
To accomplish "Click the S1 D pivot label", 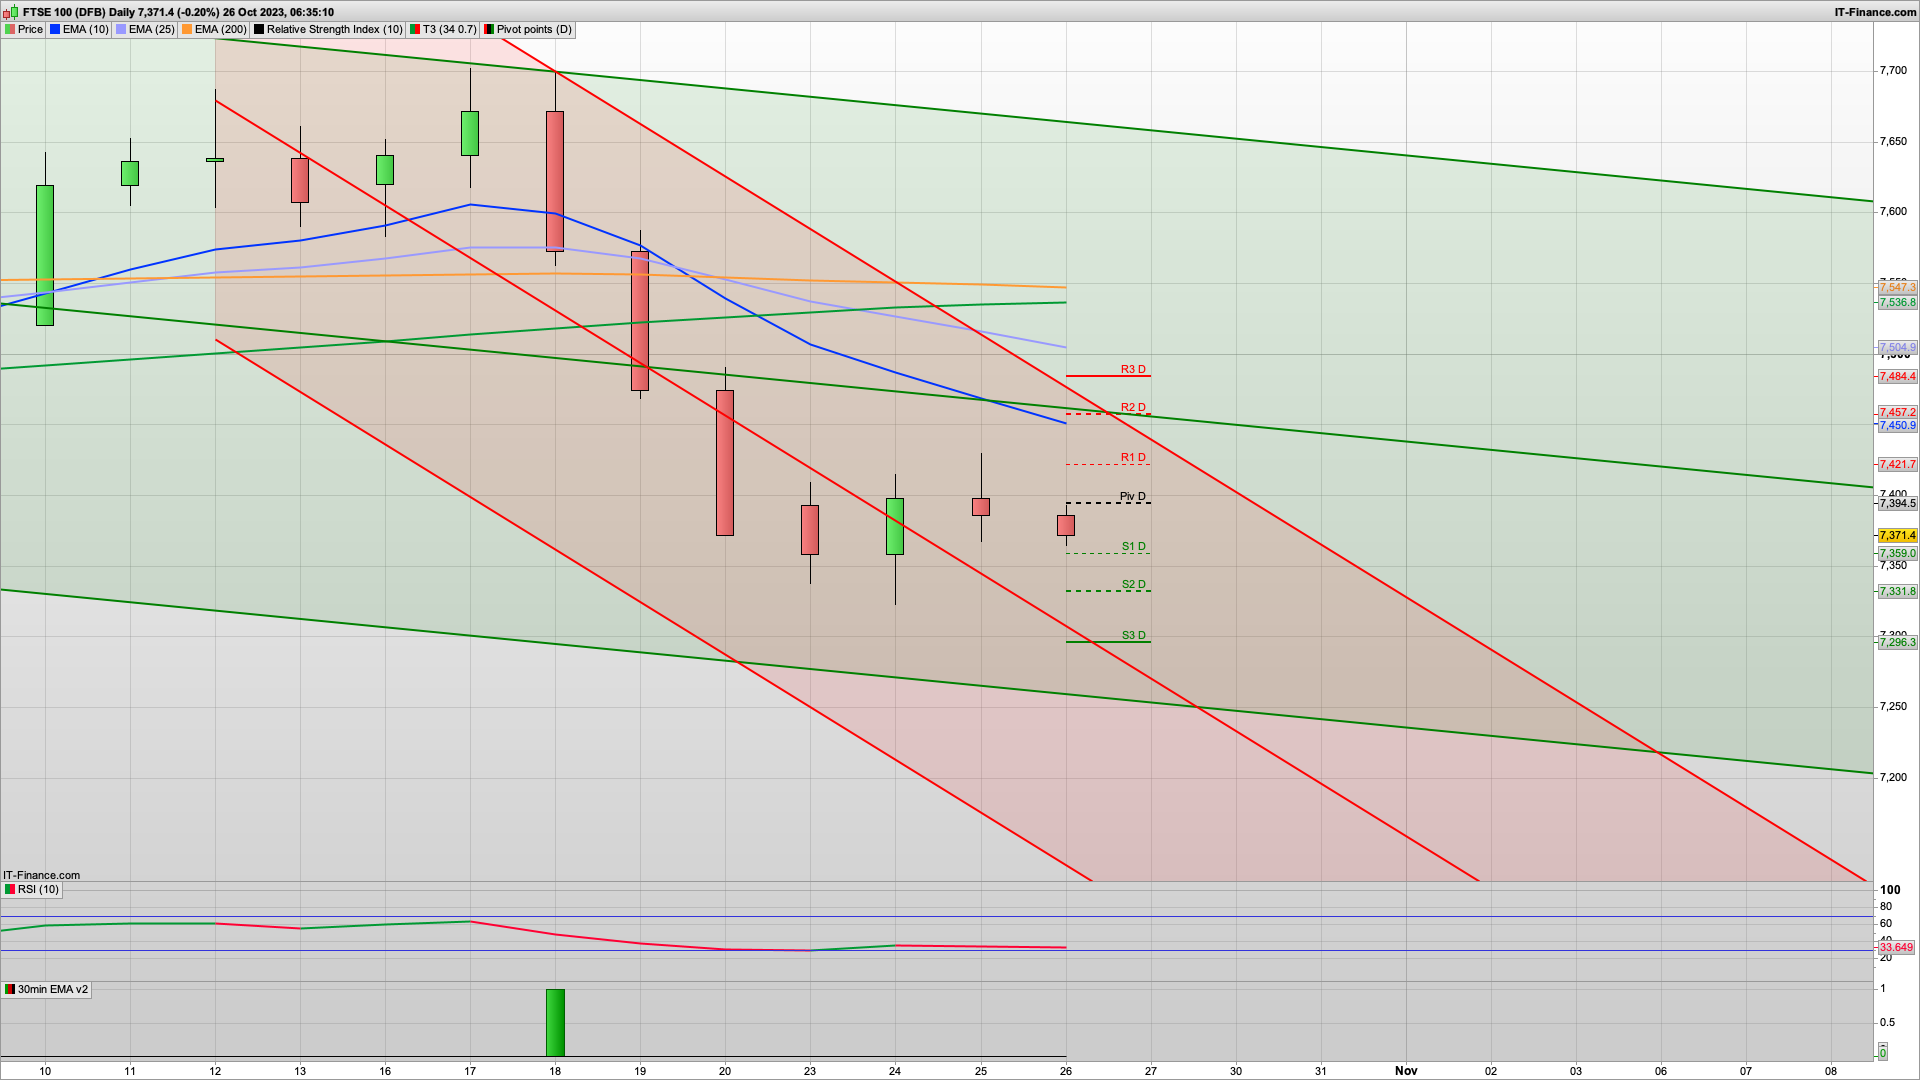I will pyautogui.click(x=1133, y=546).
